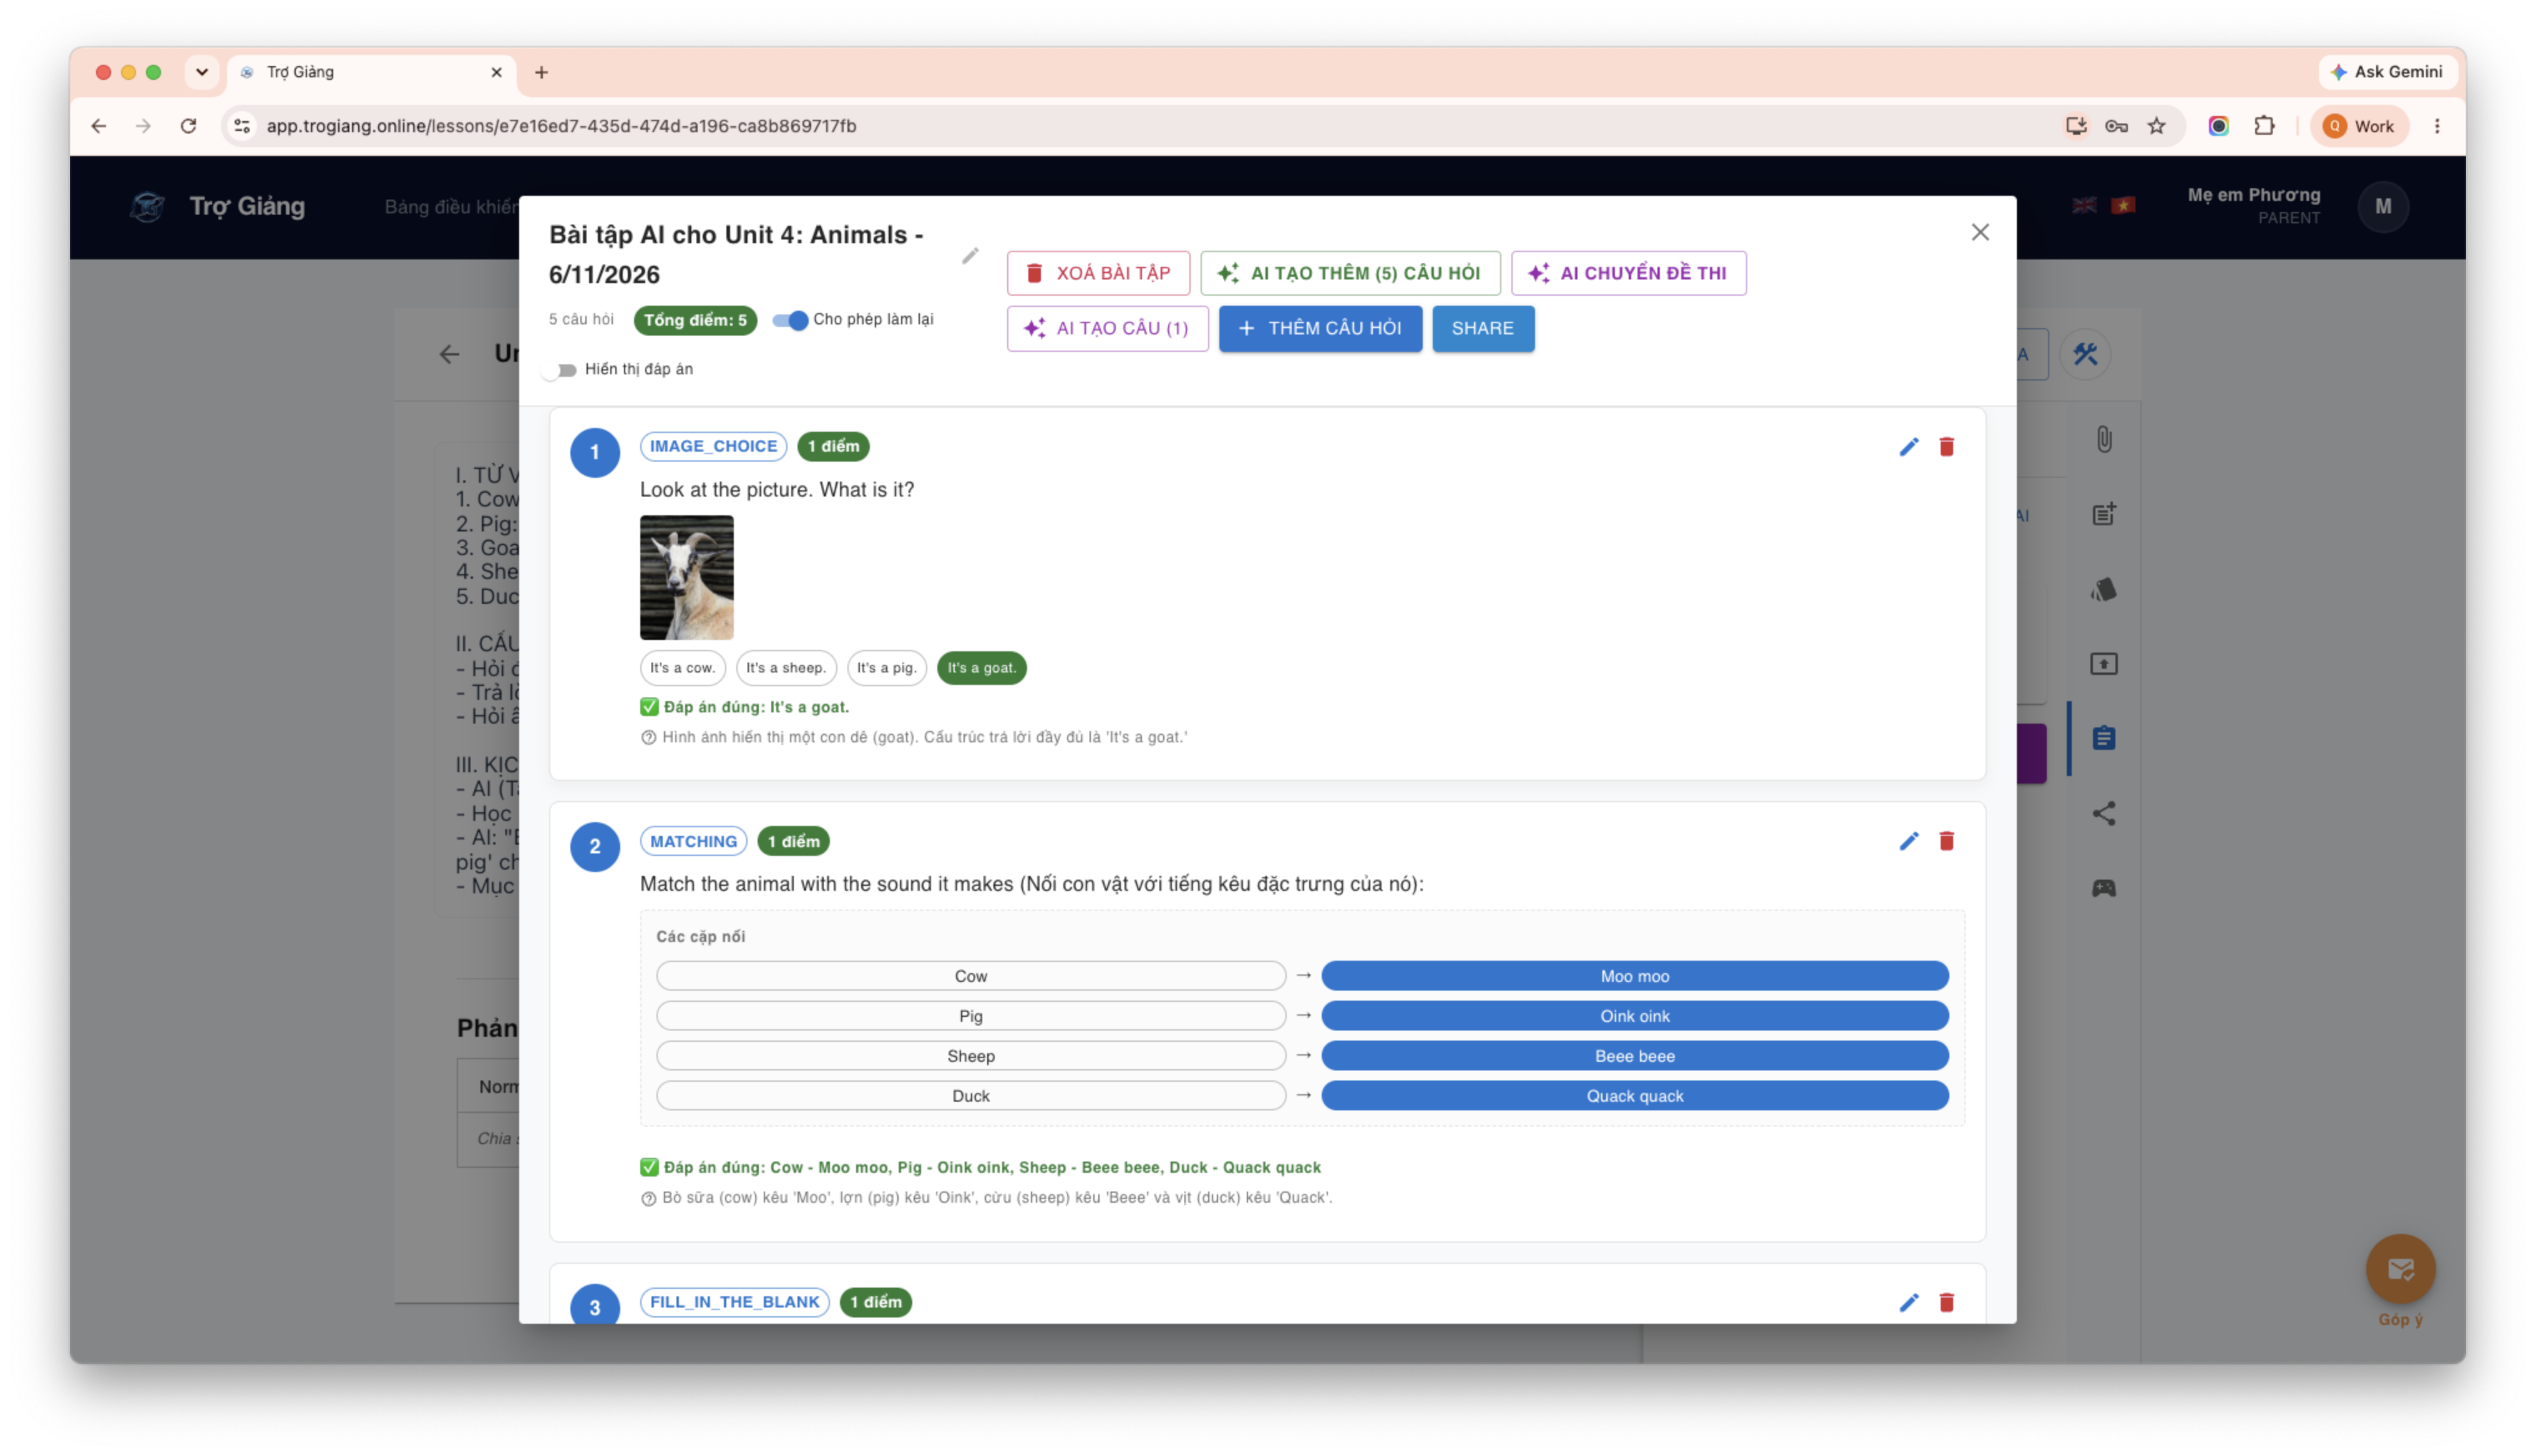Viewport: 2536px width, 1456px height.
Task: Reload the page in browser
Action: coord(188,126)
